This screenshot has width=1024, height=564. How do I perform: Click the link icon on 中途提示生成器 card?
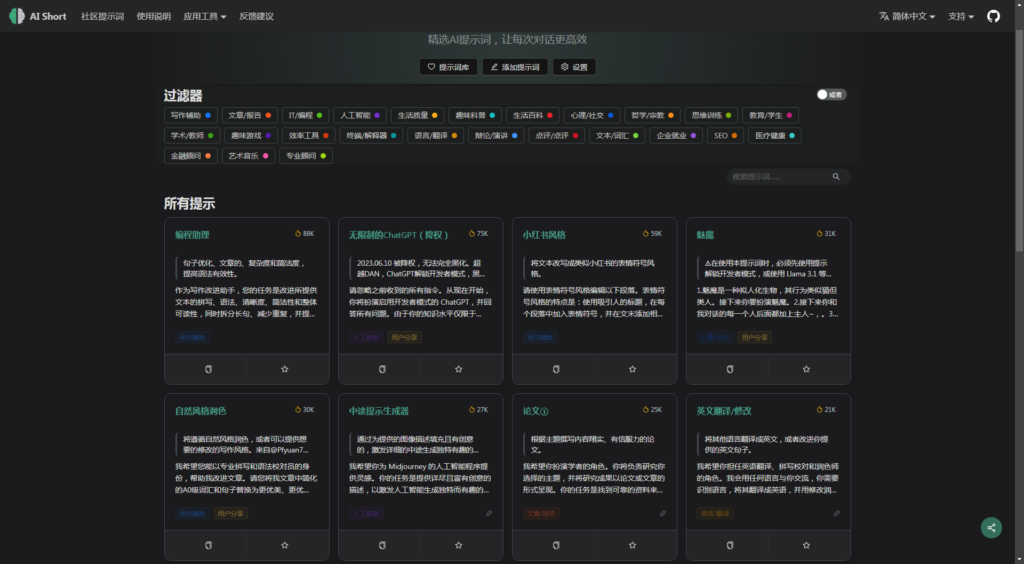[x=489, y=513]
